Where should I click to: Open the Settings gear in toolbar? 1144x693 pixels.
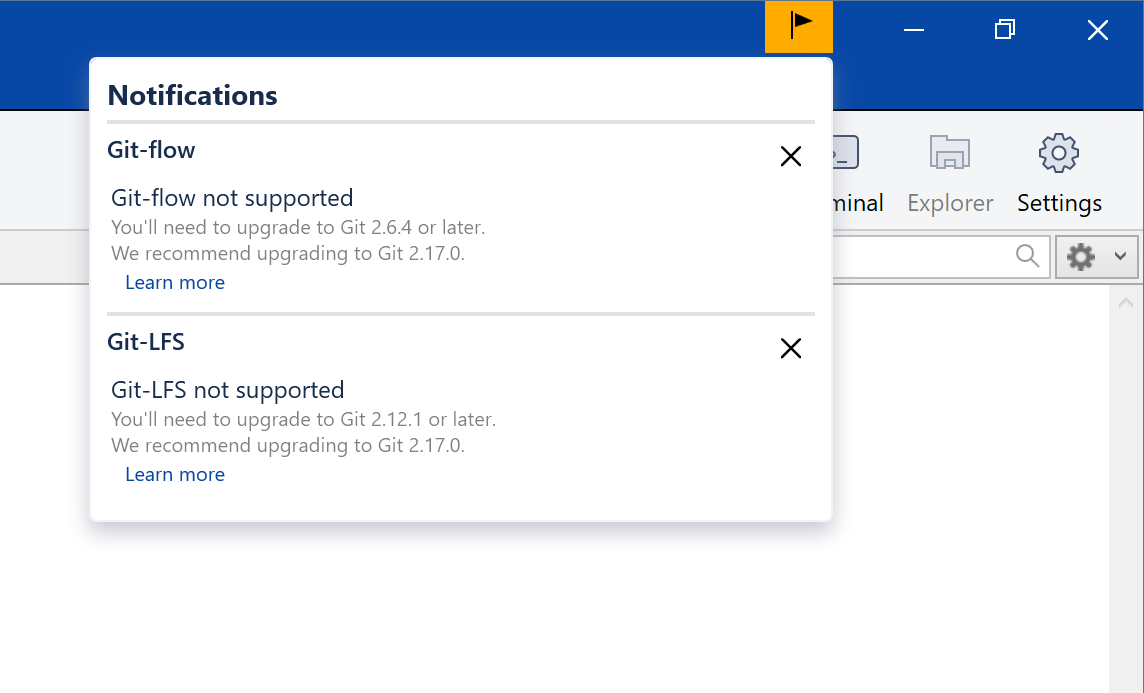[1059, 174]
